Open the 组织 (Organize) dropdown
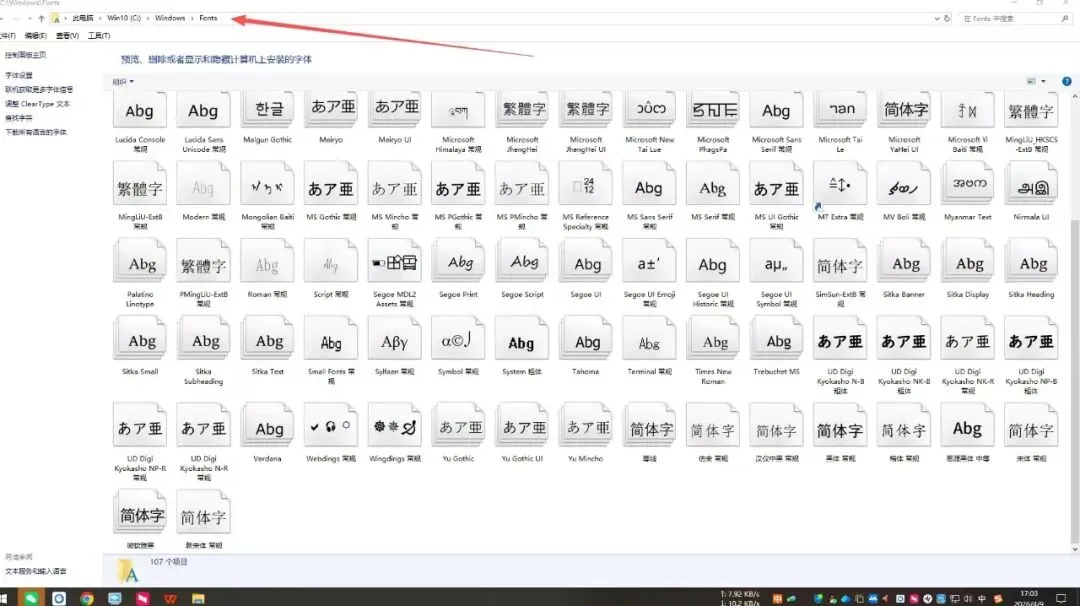 pyautogui.click(x=123, y=82)
